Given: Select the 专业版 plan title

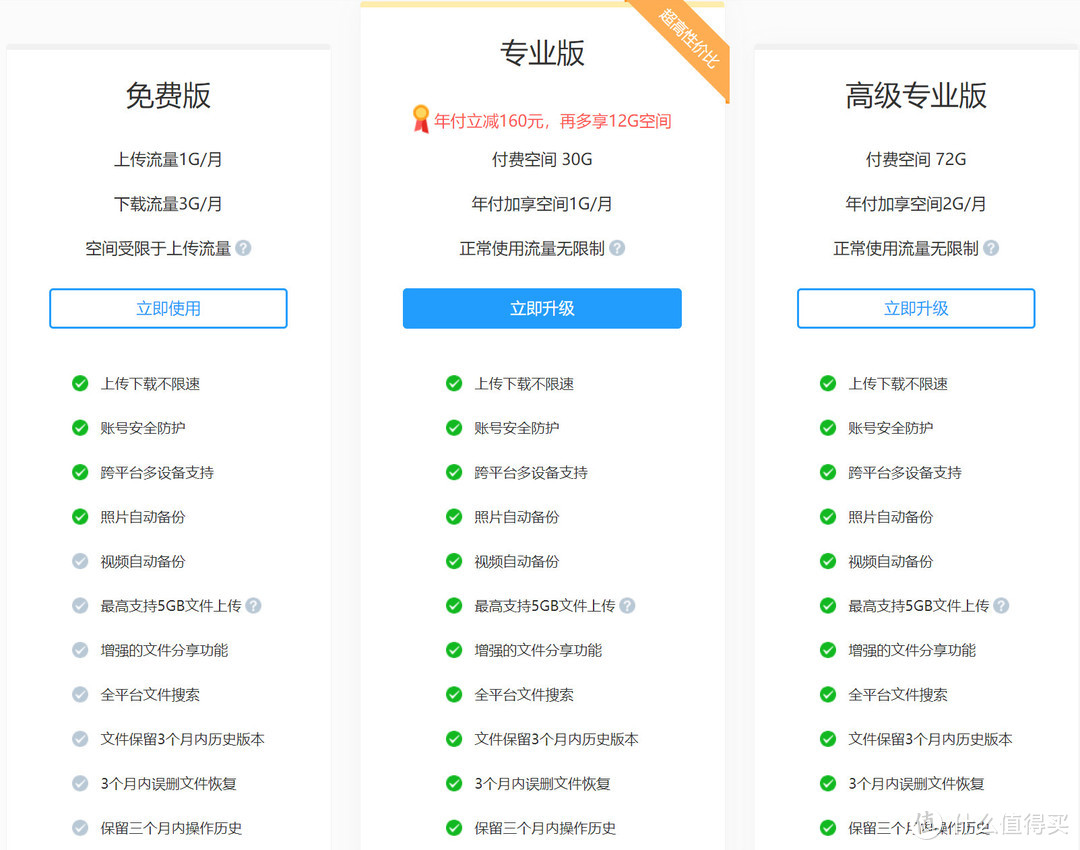Looking at the screenshot, I should tap(542, 53).
